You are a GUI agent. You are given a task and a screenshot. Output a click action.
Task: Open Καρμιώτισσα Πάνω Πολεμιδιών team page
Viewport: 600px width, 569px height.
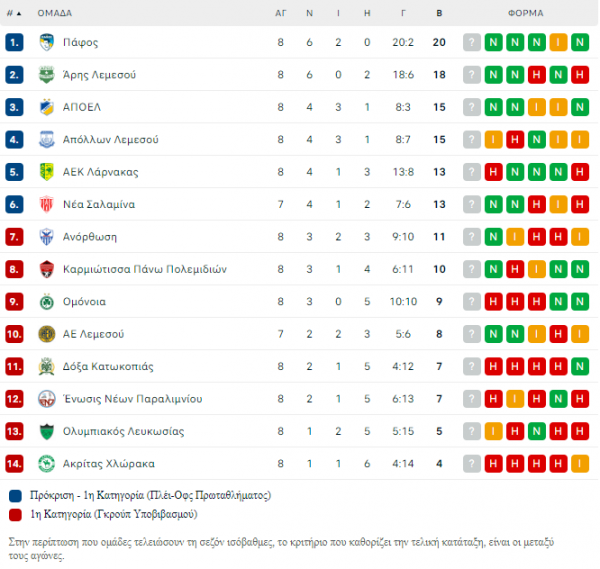point(145,269)
